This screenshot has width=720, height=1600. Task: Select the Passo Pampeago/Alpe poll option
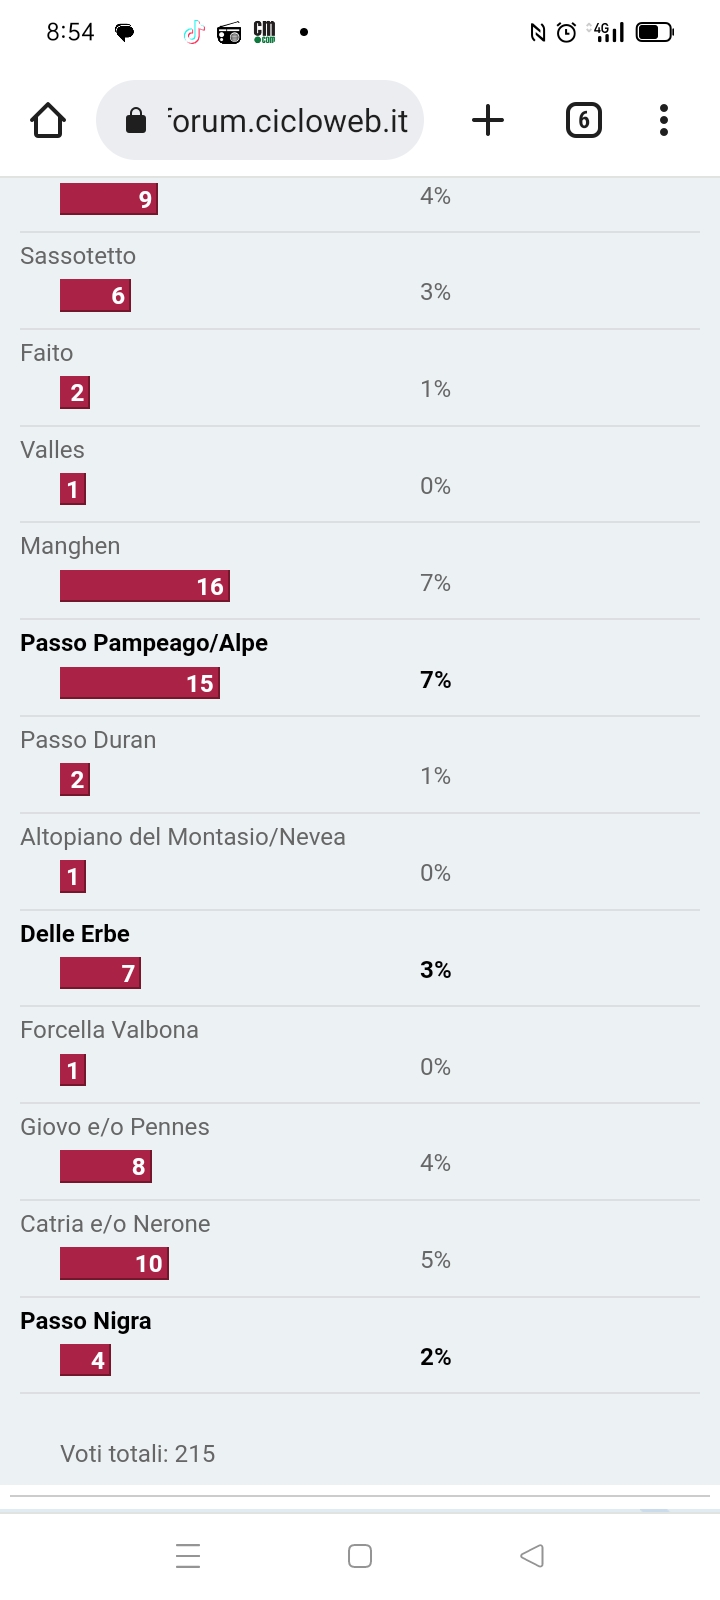click(144, 643)
